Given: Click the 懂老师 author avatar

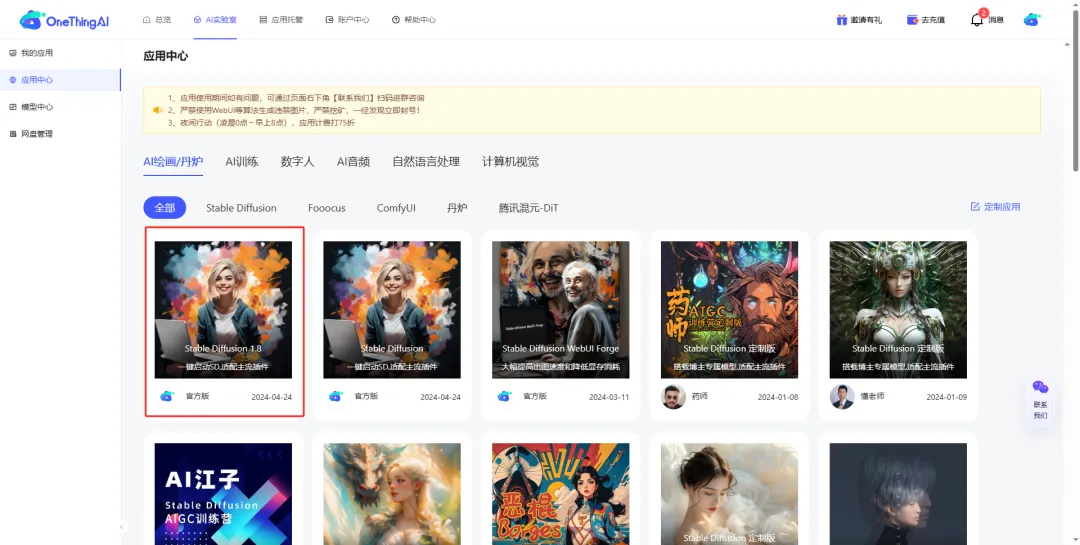Looking at the screenshot, I should 842,397.
